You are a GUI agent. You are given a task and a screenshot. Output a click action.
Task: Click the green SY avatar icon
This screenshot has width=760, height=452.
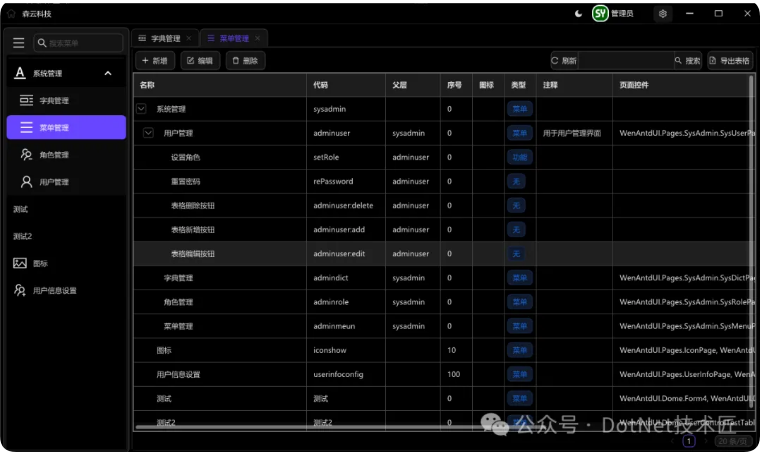[x=600, y=13]
